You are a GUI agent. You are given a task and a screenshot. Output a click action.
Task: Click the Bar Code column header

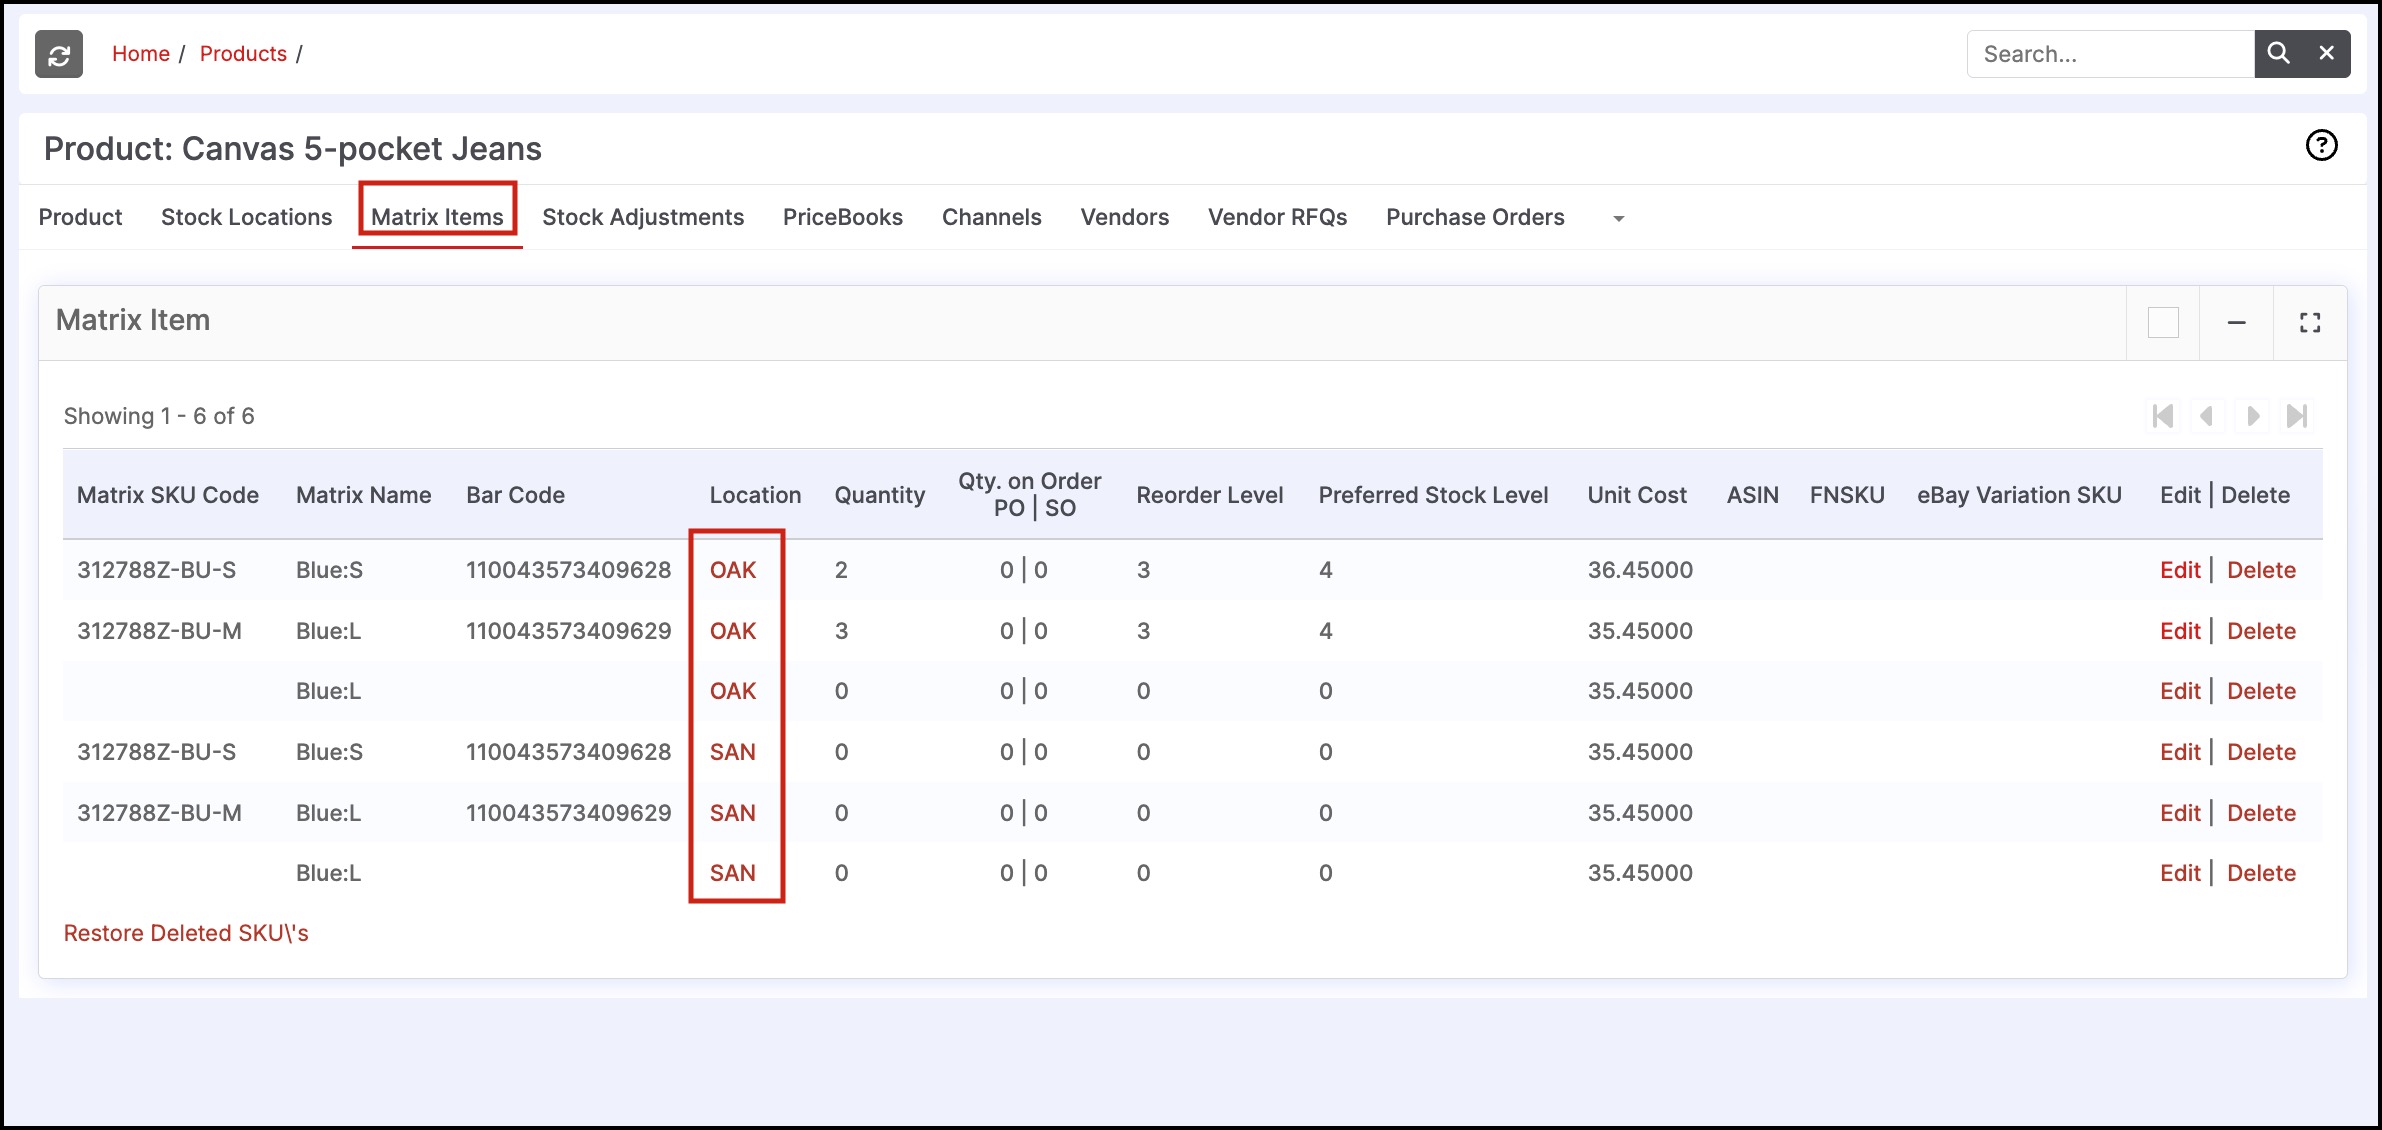tap(516, 495)
